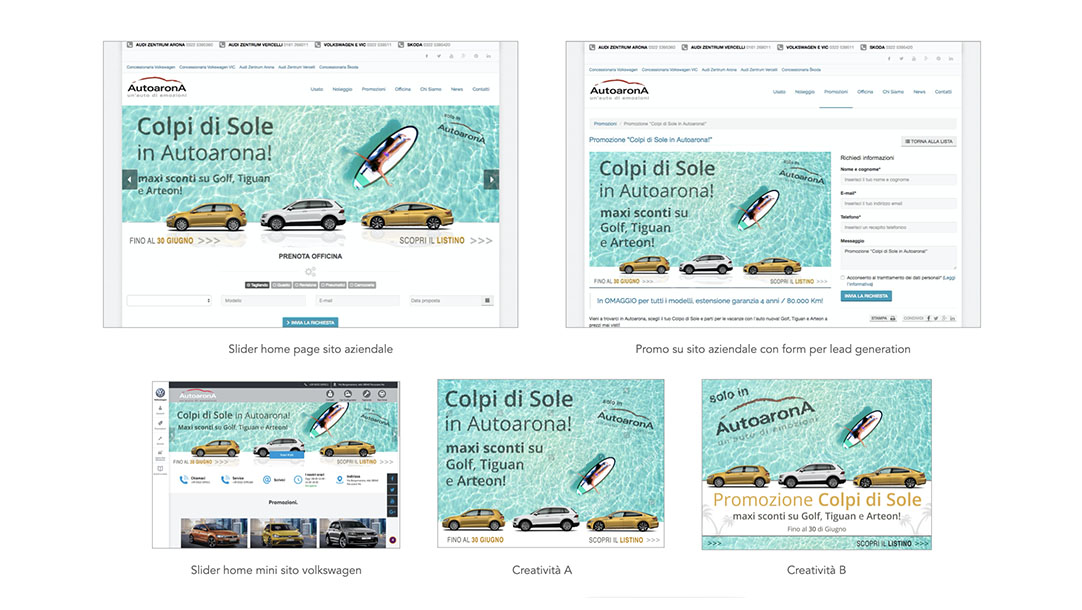Click Audi Zentrum Arona link in home page screenshot
This screenshot has width=1082, height=610.
click(x=257, y=67)
